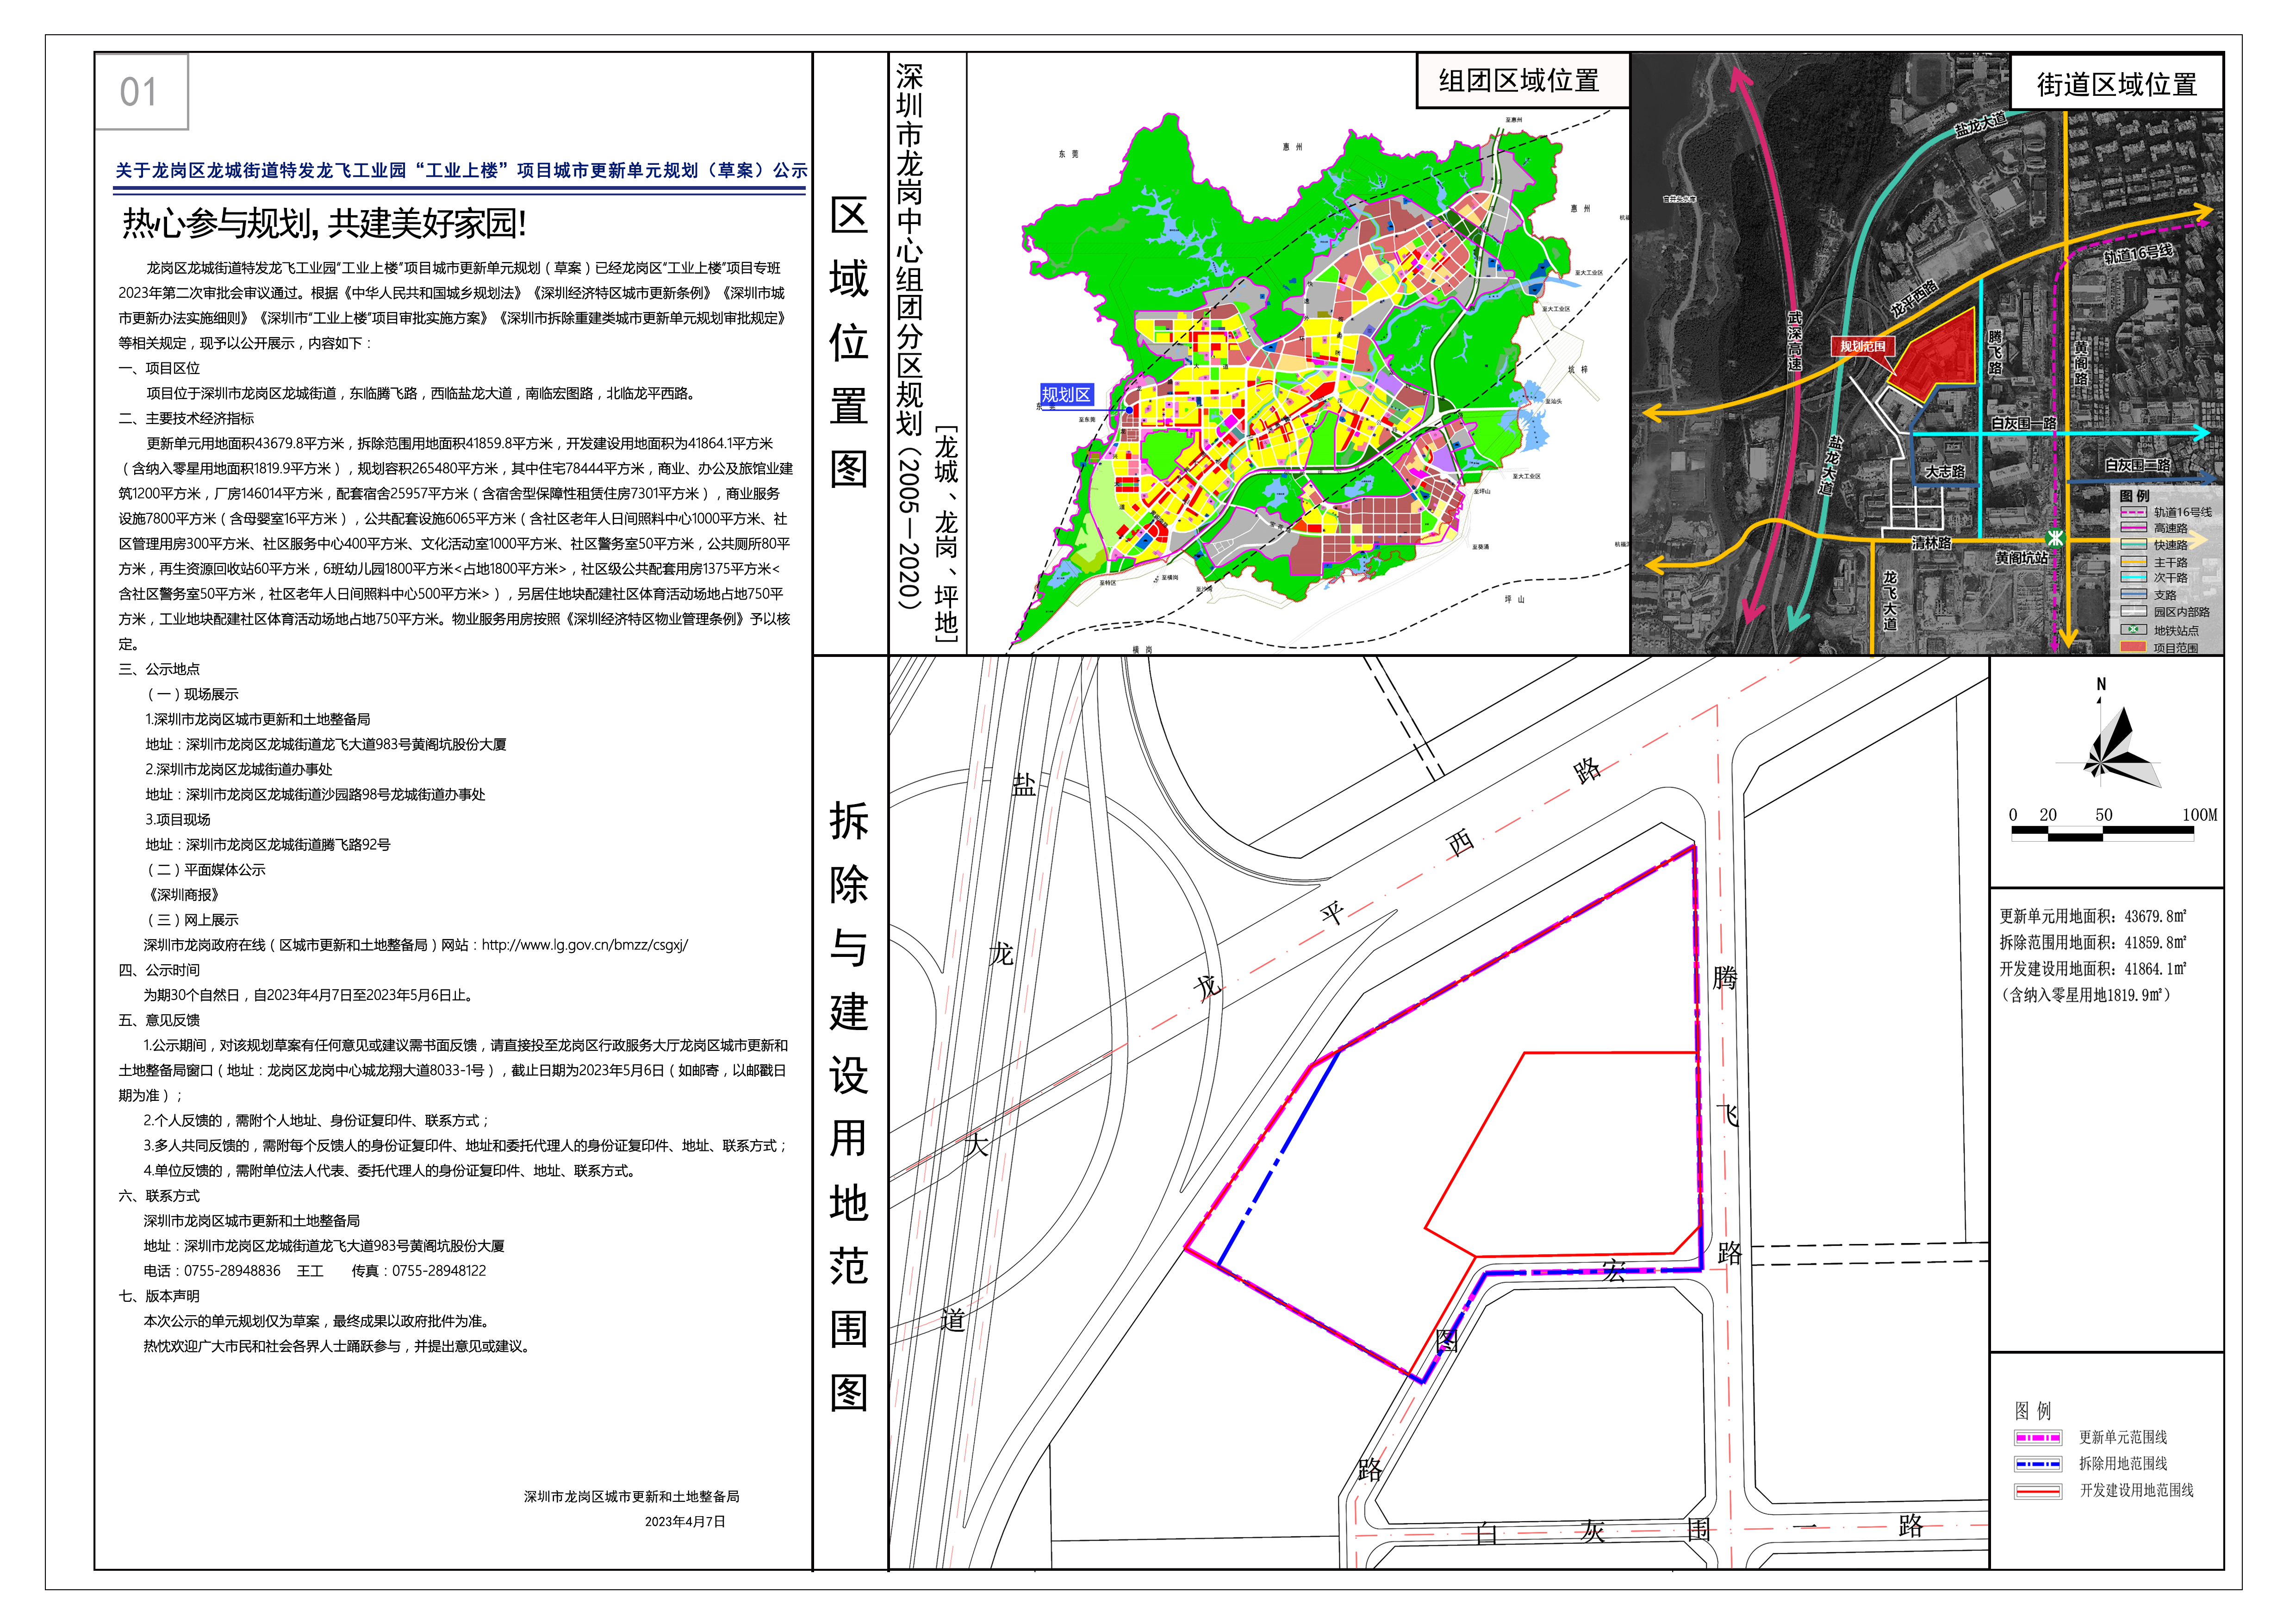The image size is (2296, 1624).
Task: Click heading 六、联系方式
Action: pos(159,1196)
